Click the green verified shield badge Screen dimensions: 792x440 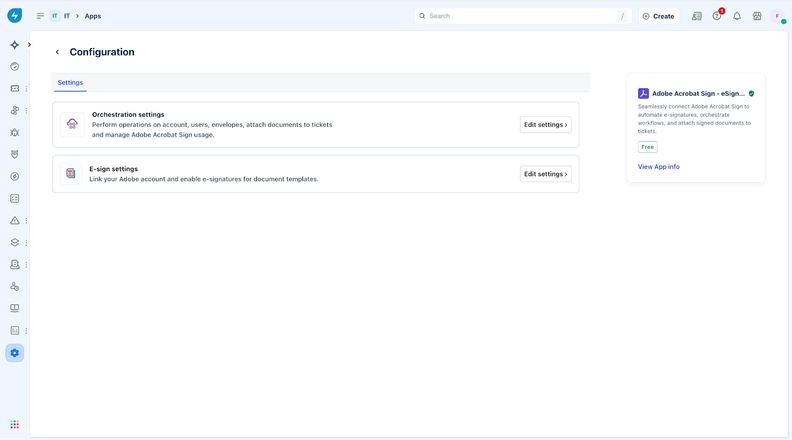click(751, 93)
